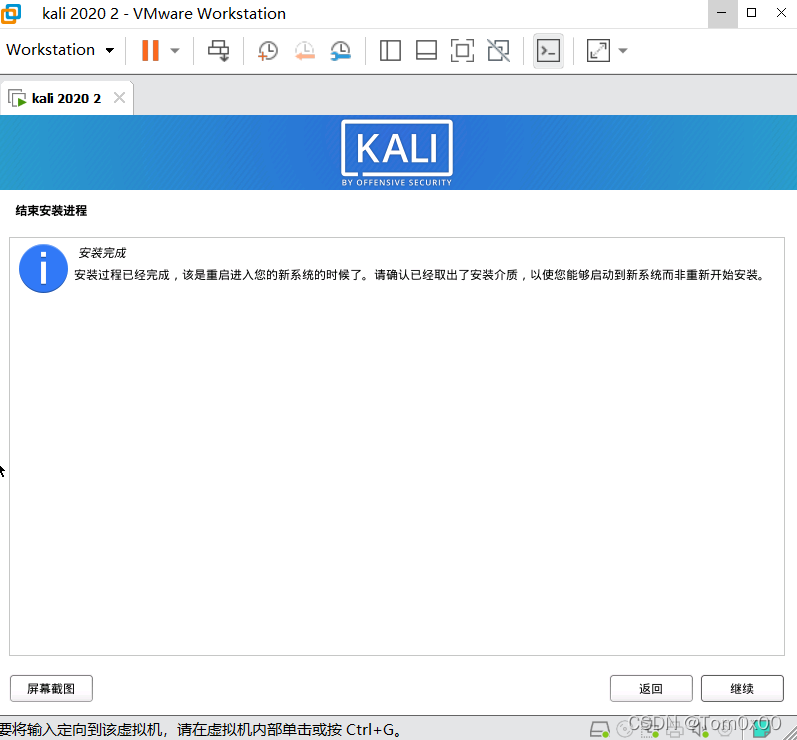
Task: Click the CD/DVD drive status icon
Action: 625,729
